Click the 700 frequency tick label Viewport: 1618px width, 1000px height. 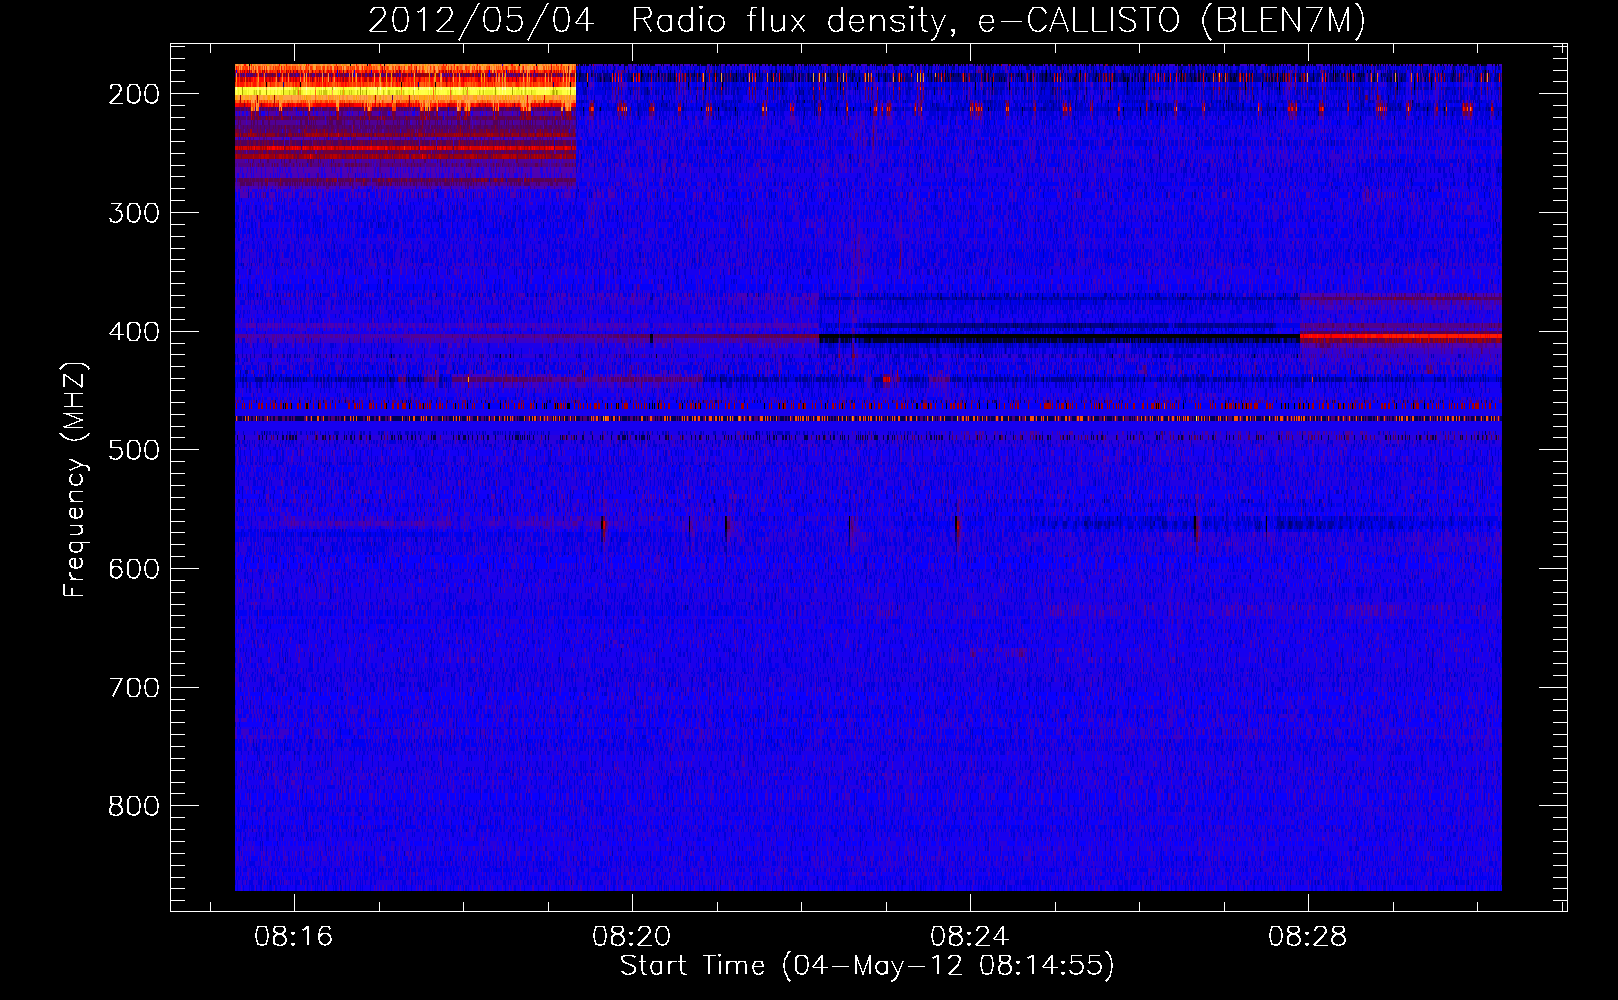coord(134,688)
